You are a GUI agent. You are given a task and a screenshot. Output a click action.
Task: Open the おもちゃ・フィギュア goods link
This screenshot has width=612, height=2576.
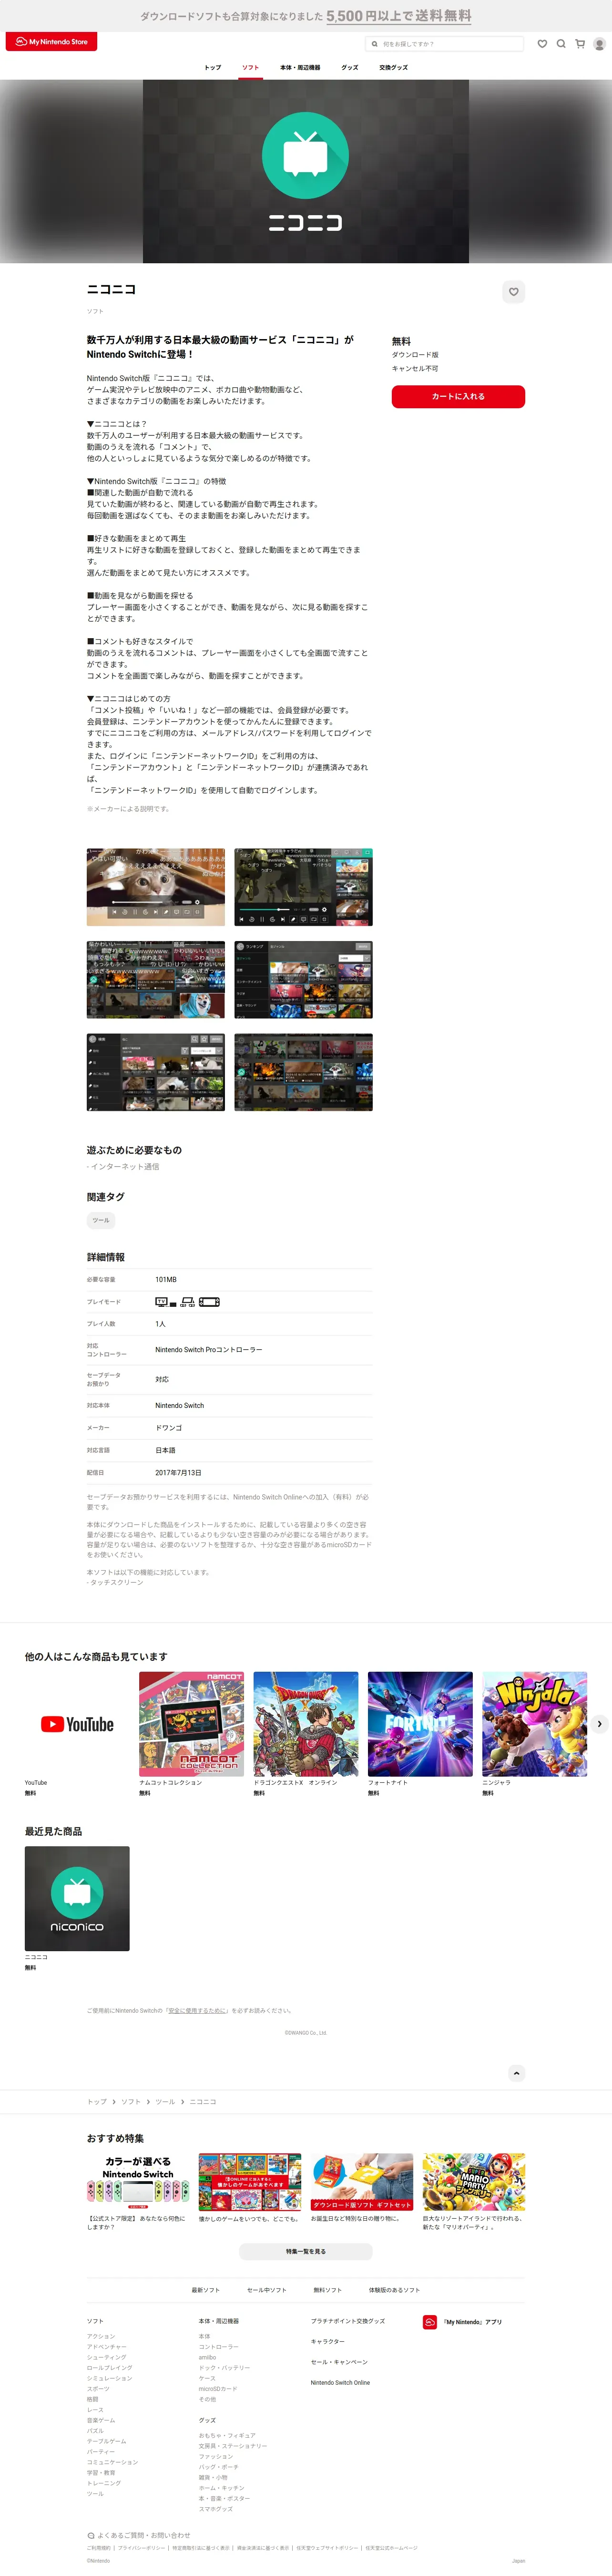click(227, 2435)
